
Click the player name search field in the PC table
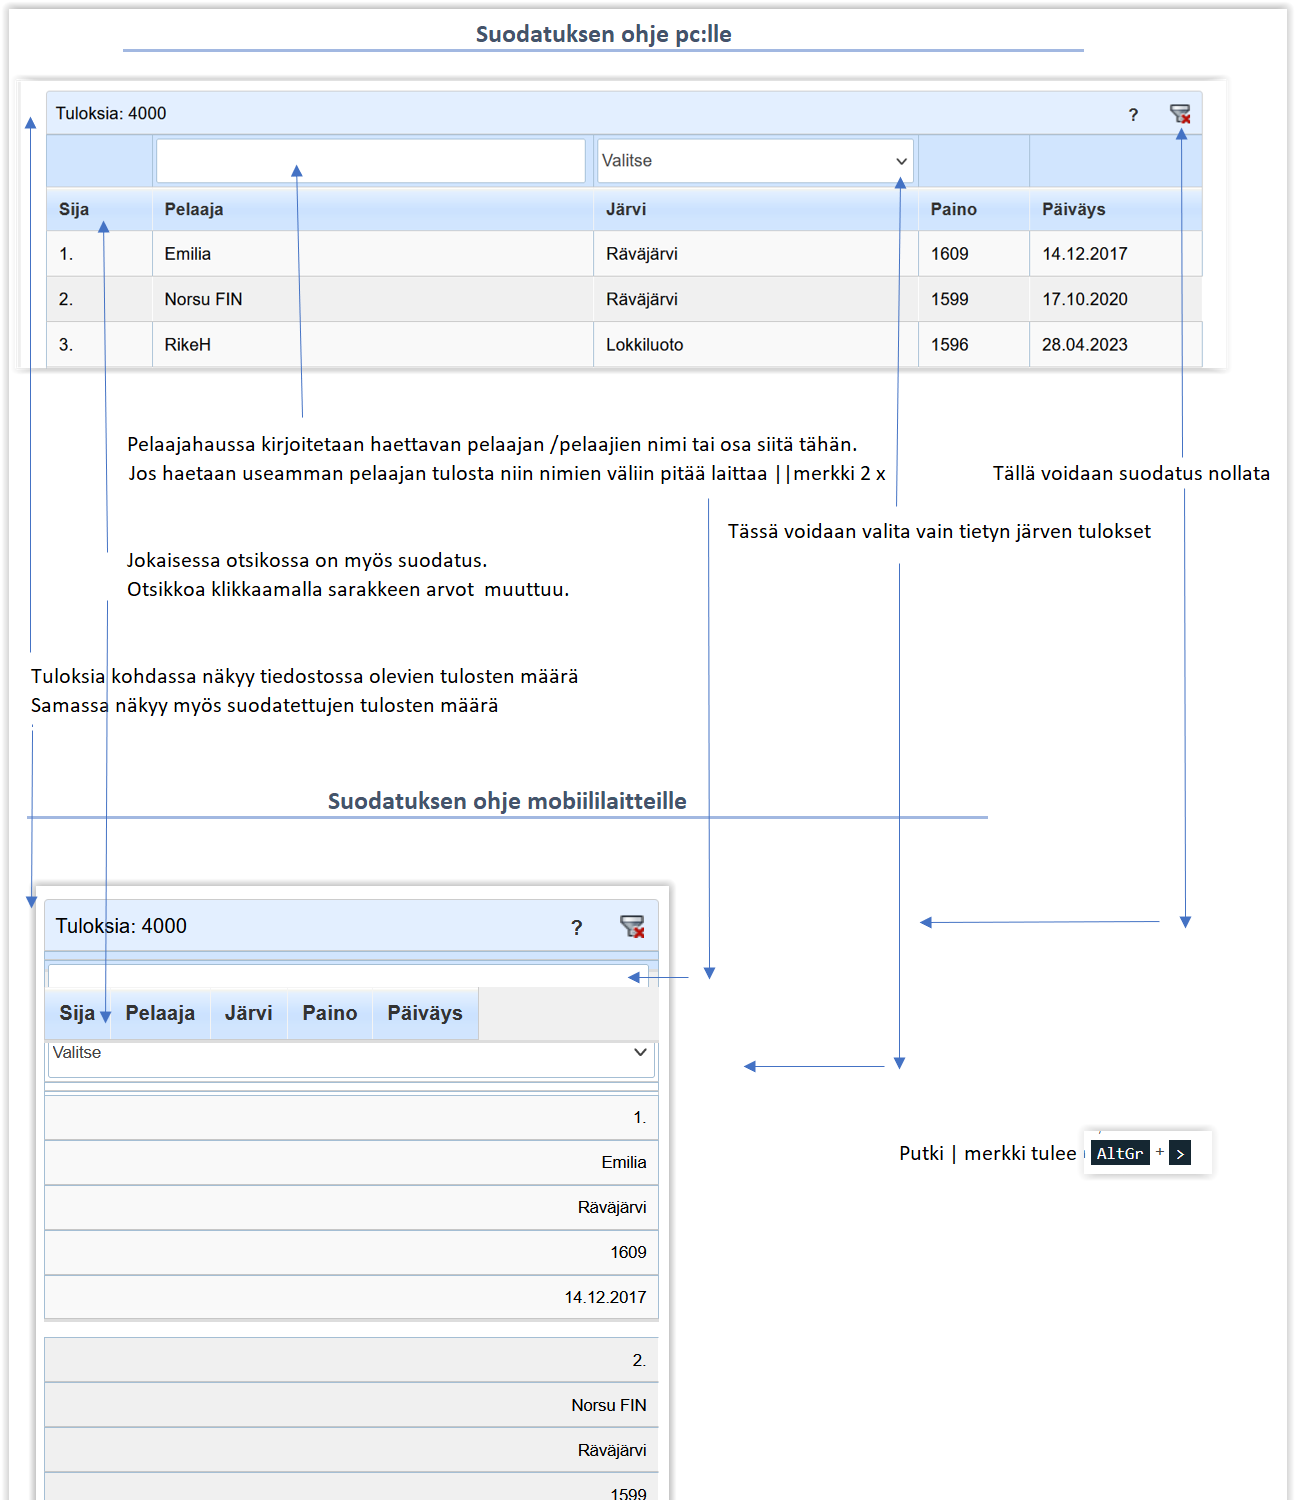click(370, 161)
